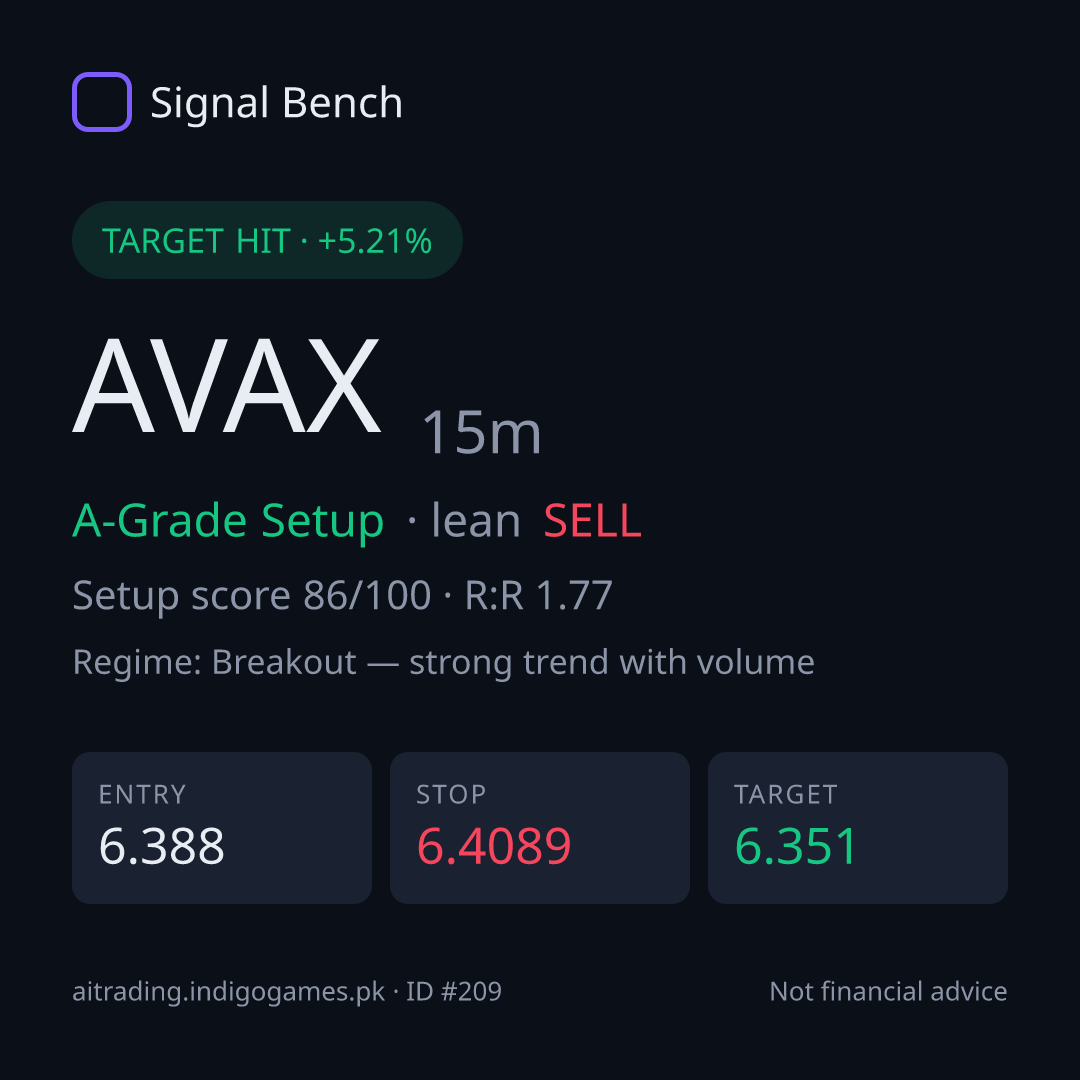Open the TARGET price card
1080x1080 pixels.
pos(858,828)
